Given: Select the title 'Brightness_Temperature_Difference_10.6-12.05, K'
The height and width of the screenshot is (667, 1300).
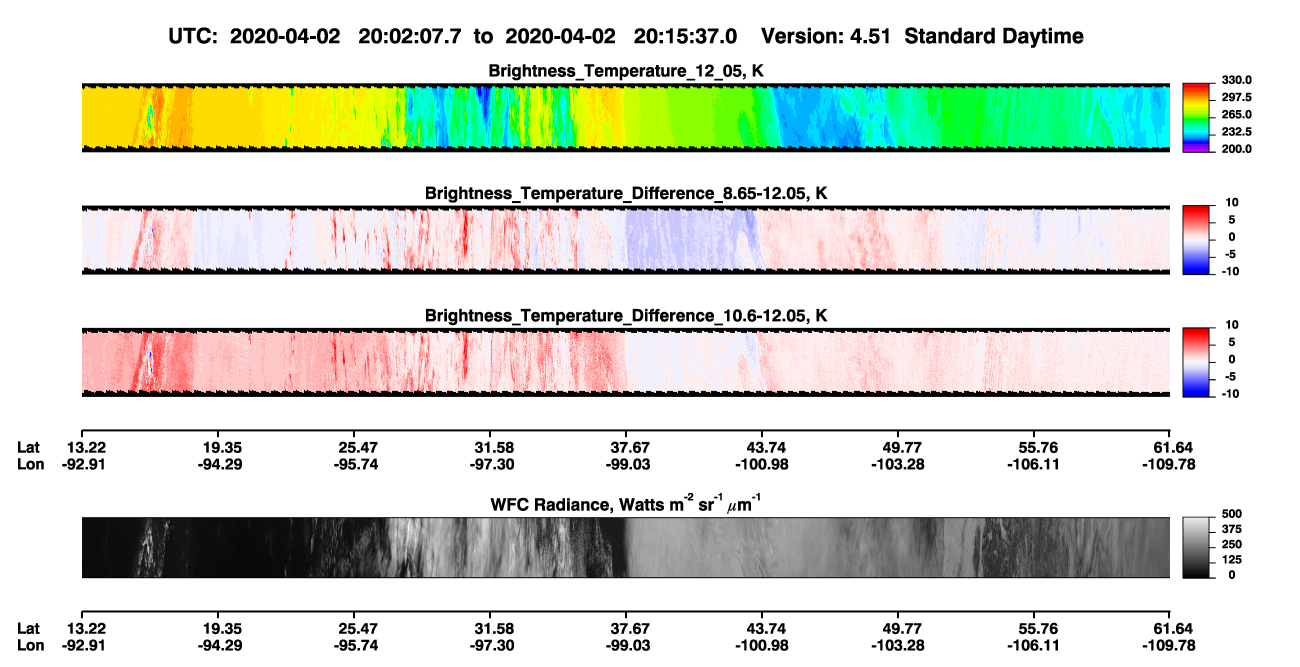Looking at the screenshot, I should [x=626, y=316].
